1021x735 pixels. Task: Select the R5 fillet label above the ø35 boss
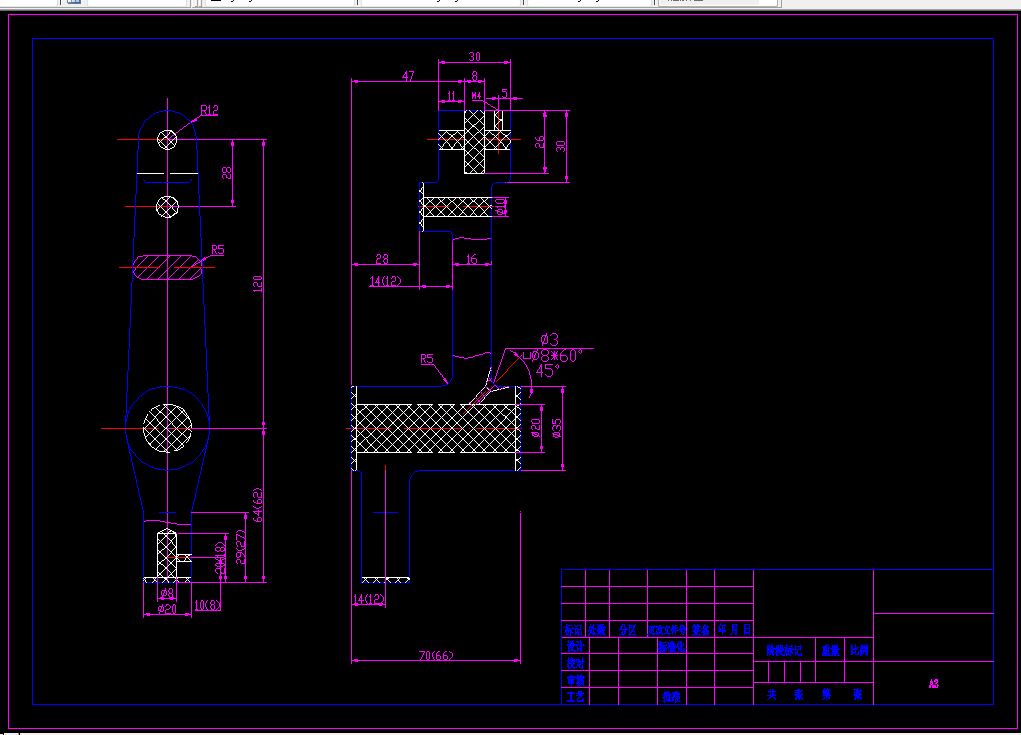[427, 359]
